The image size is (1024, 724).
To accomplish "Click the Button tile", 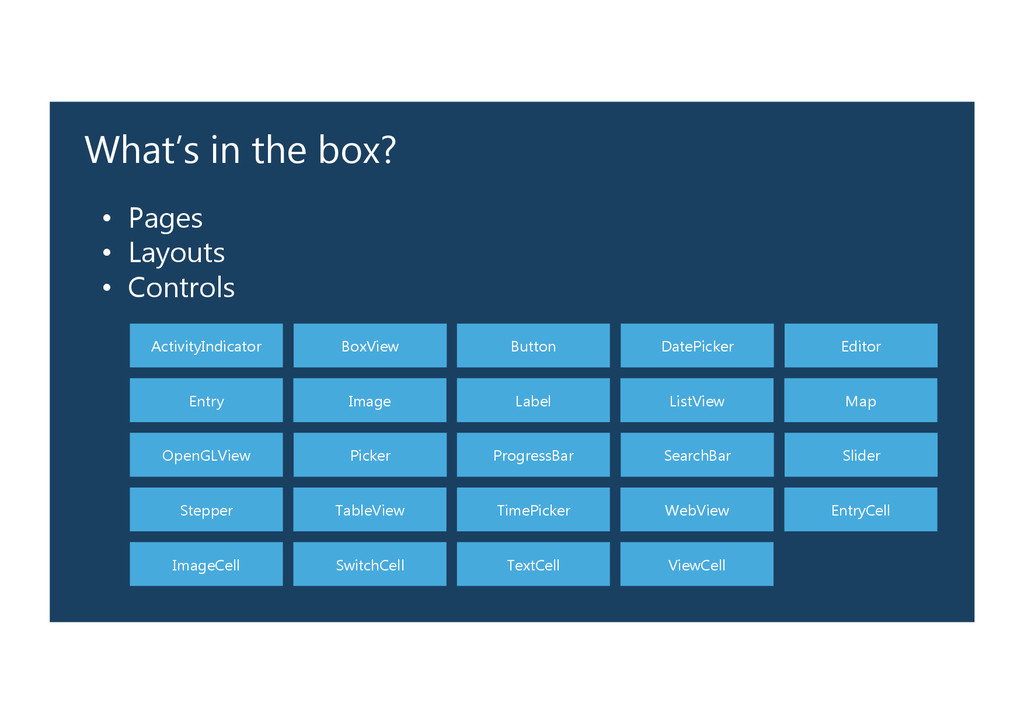I will (x=533, y=345).
